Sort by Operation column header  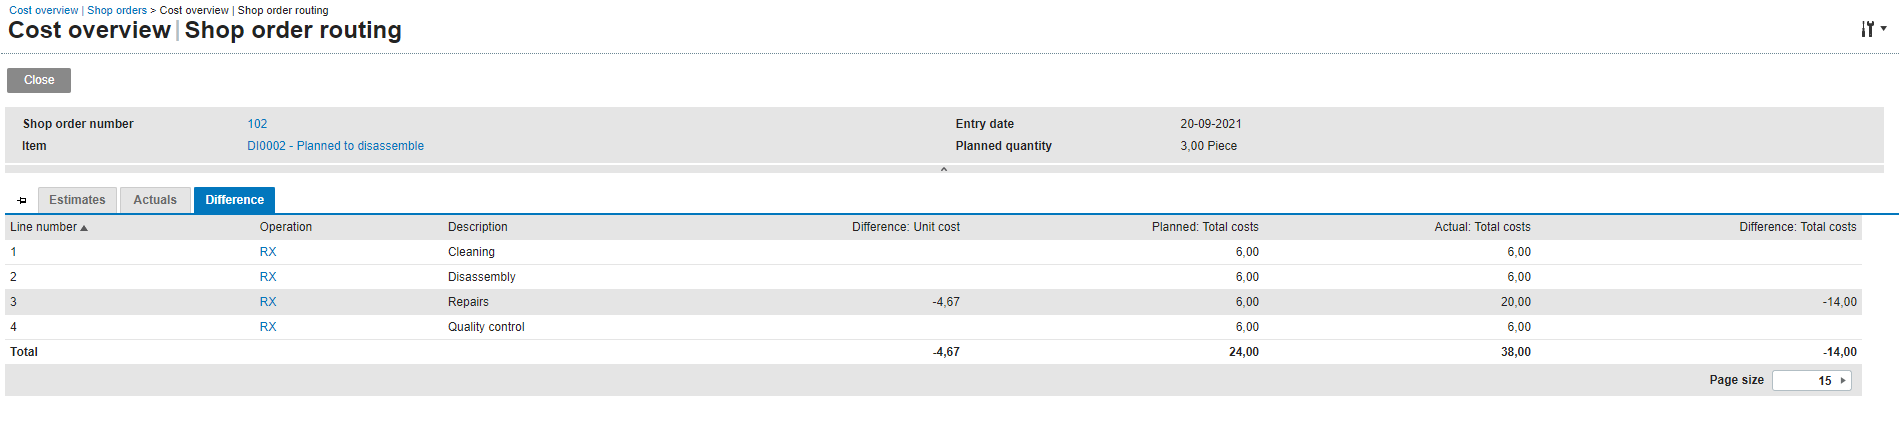[286, 227]
